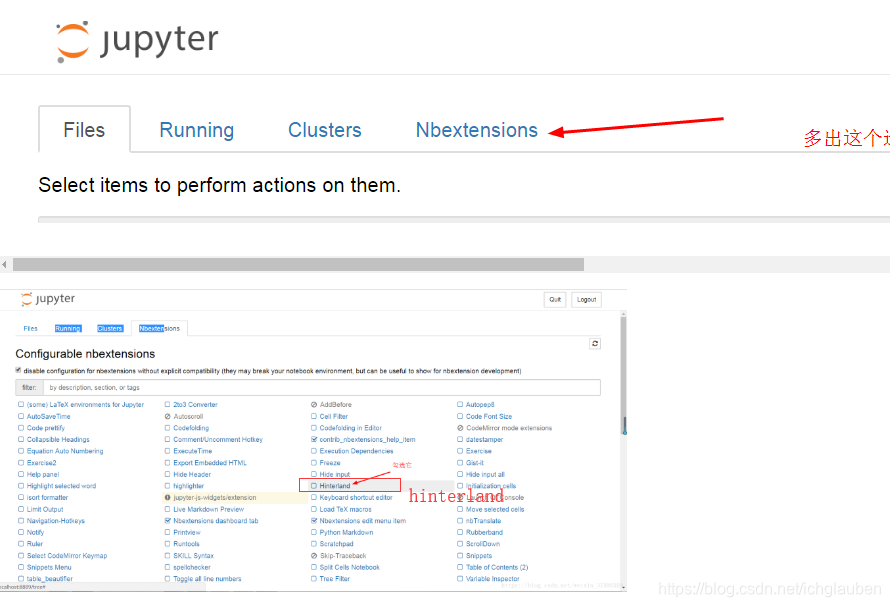Screen dimensions: 890x607
Task: Open the Tree Filter link
Action: click(334, 579)
